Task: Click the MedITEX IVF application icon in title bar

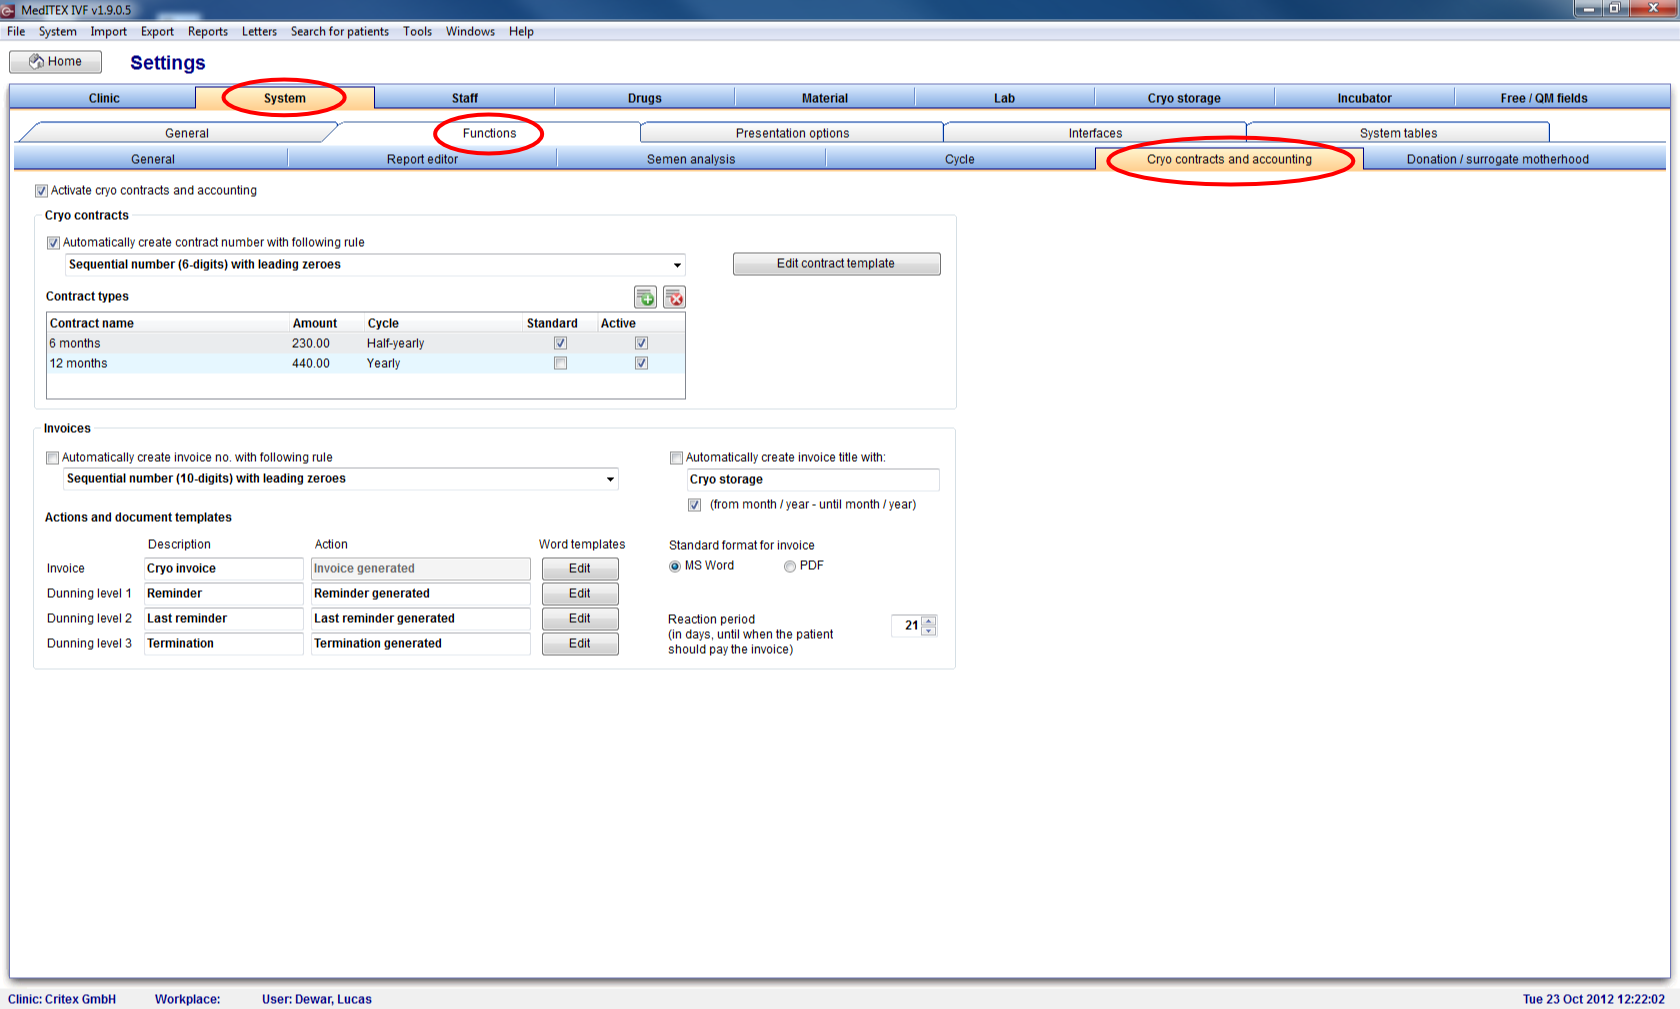Action: pos(9,10)
